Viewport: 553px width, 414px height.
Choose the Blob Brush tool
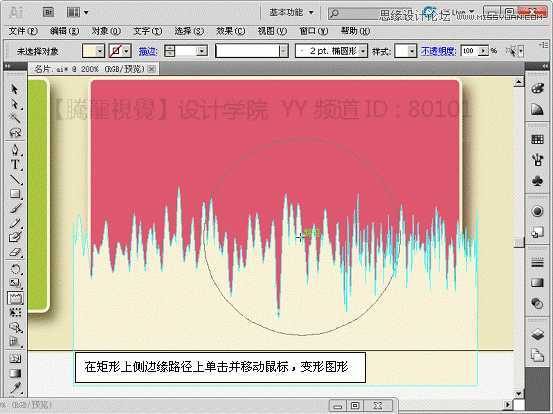tap(15, 237)
